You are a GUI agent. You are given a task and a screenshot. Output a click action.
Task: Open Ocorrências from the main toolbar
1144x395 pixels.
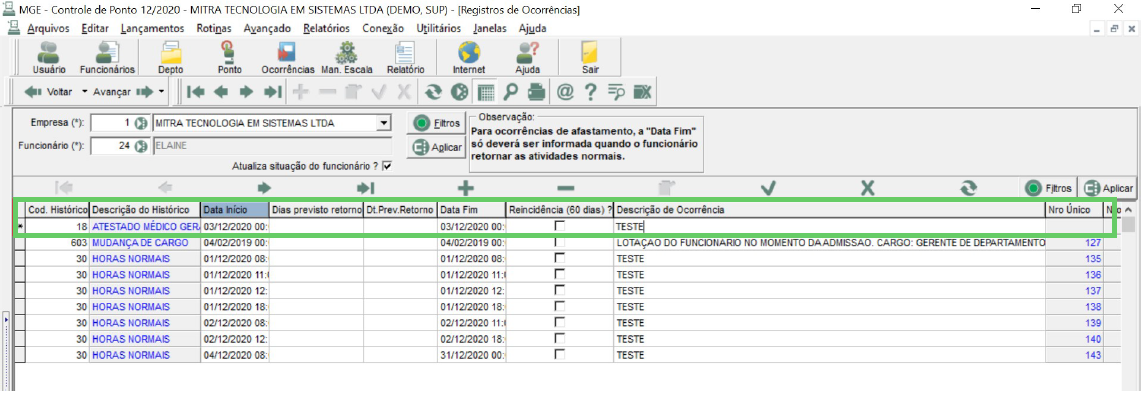coord(287,58)
